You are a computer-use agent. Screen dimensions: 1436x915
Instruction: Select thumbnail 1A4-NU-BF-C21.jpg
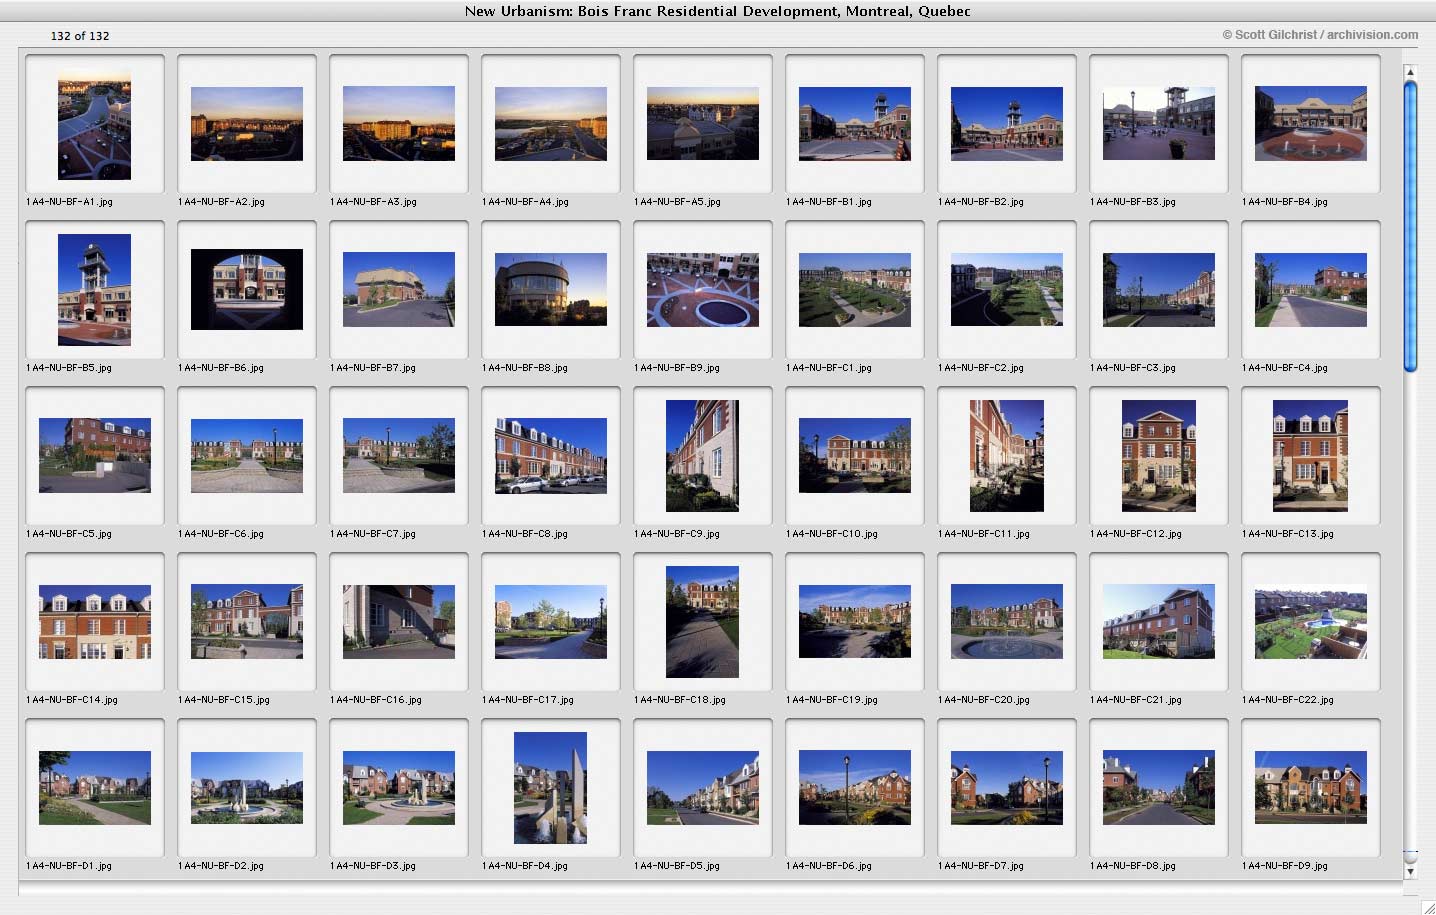(x=1159, y=622)
